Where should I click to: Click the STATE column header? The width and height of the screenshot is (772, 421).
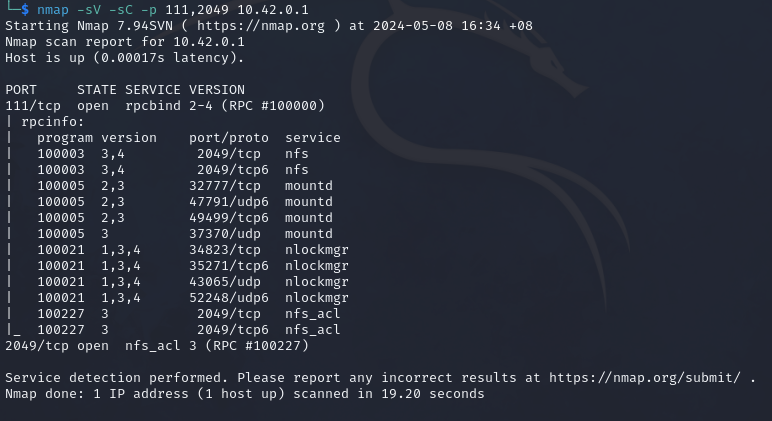tap(97, 89)
